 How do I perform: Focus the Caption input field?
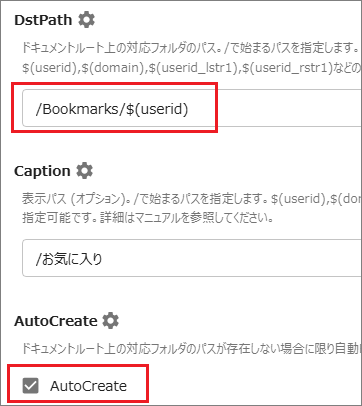[192, 258]
